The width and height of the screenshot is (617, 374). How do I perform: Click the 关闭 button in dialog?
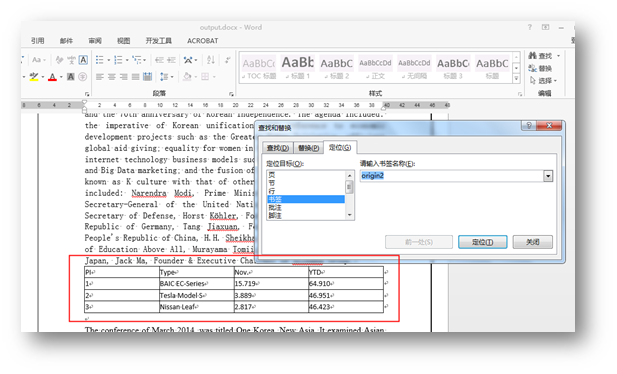[532, 242]
